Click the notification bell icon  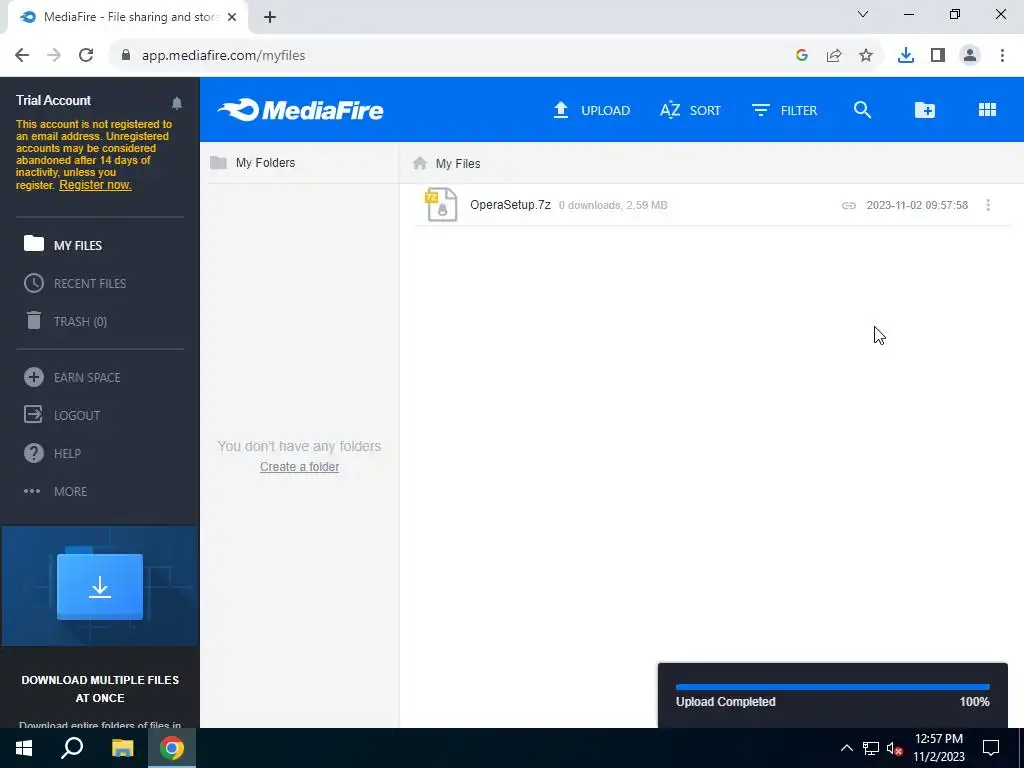177,103
